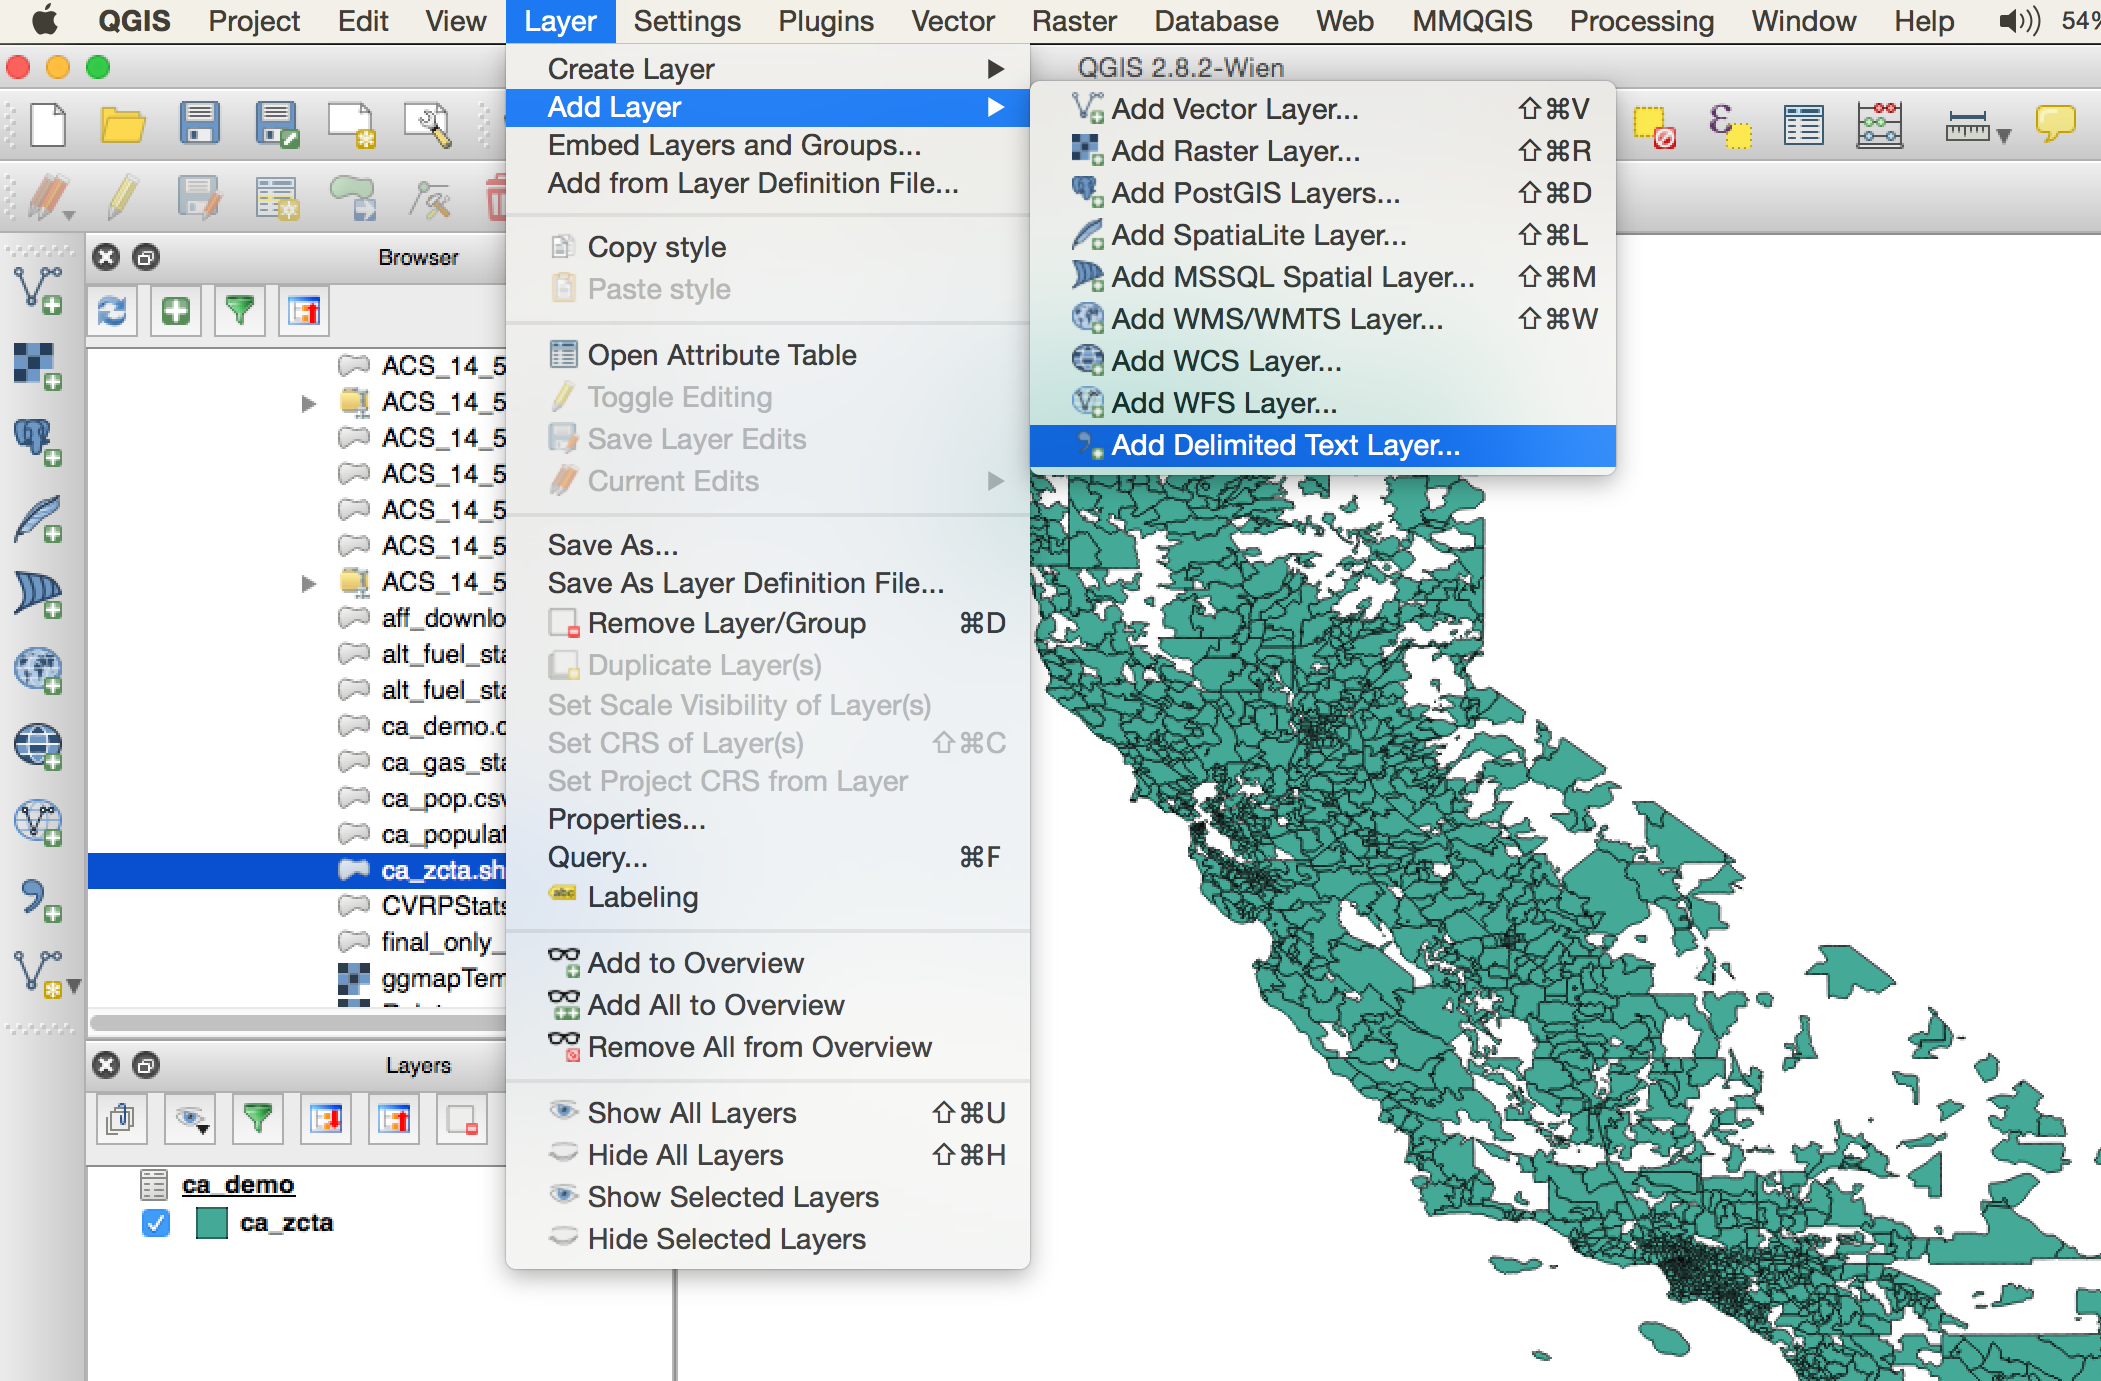This screenshot has width=2101, height=1381.
Task: Click the Browser panel green Add Layer button
Action: [176, 311]
